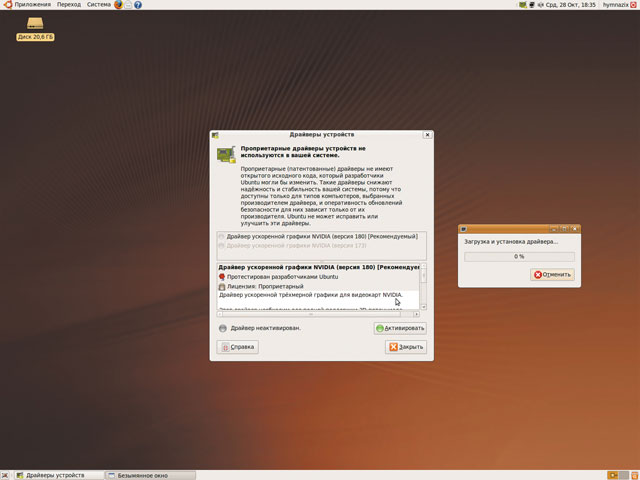Click the horizontal scrollbar thumb in the description pane
This screenshot has width=640, height=480.
pyautogui.click(x=312, y=314)
